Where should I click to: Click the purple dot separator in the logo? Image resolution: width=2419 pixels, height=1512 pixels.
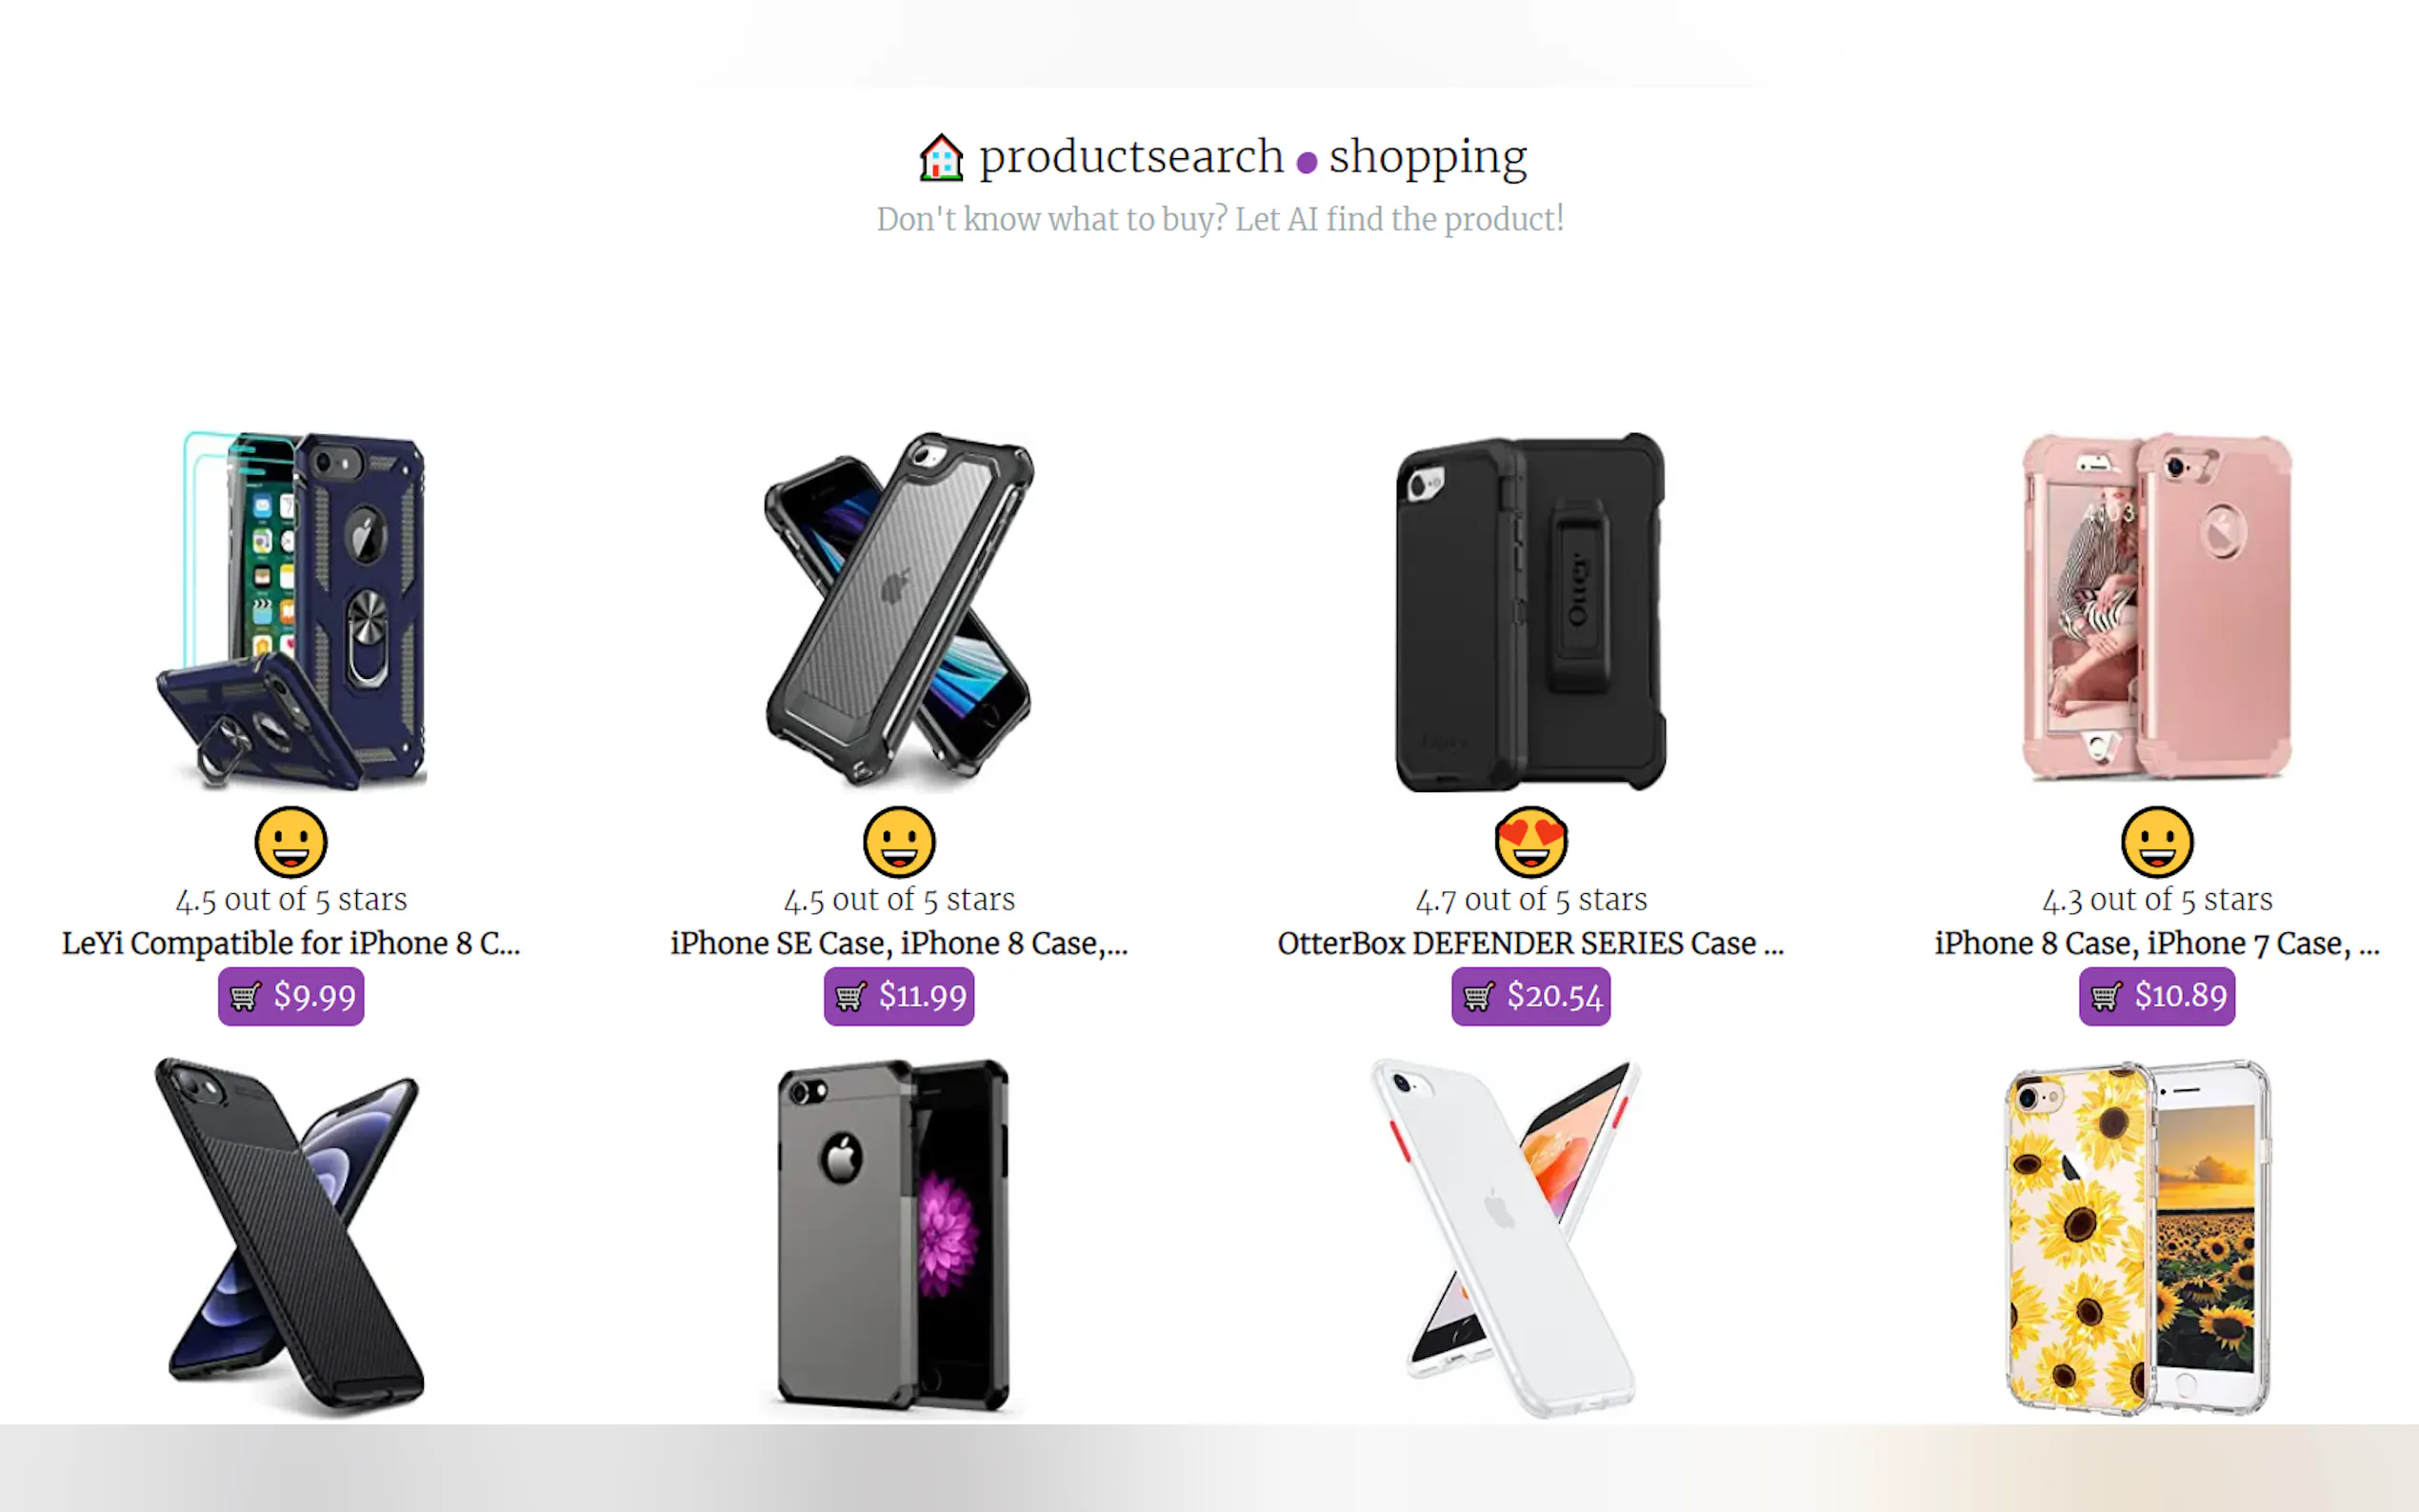pyautogui.click(x=1306, y=162)
